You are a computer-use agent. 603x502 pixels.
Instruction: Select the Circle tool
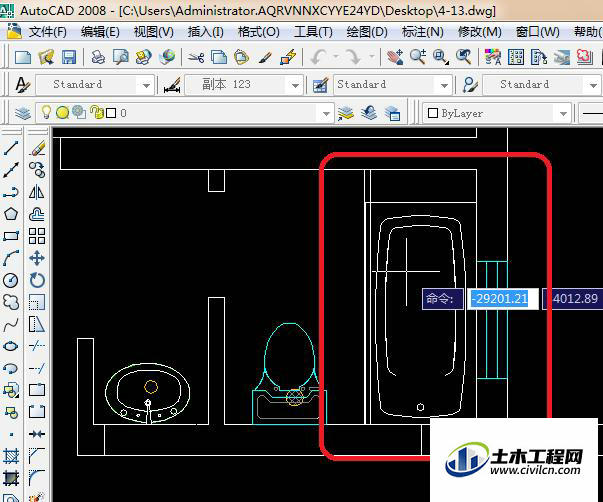coord(11,280)
